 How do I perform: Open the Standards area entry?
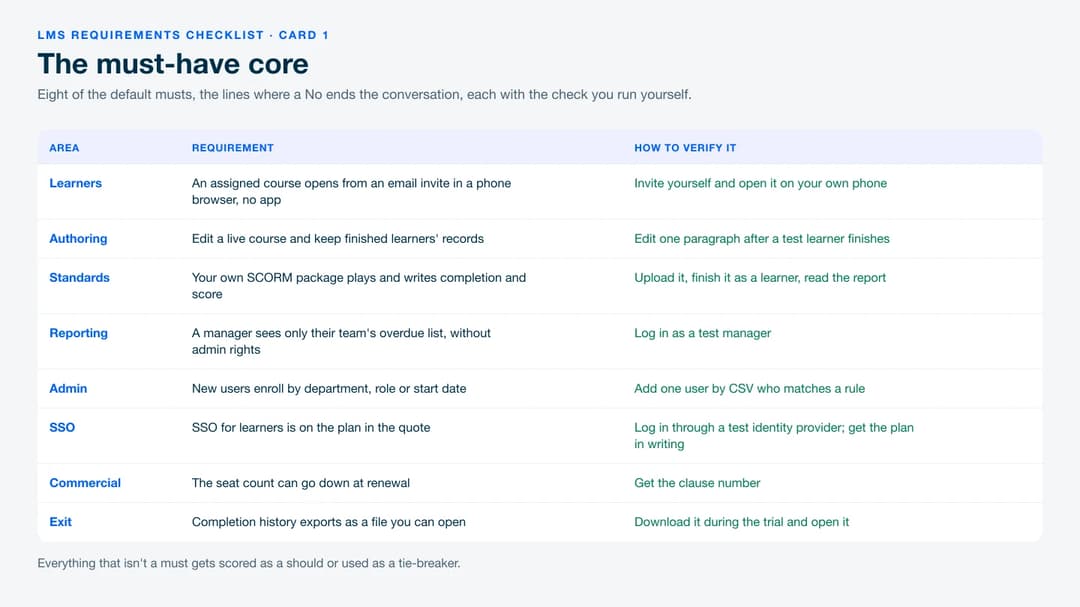[x=79, y=278]
